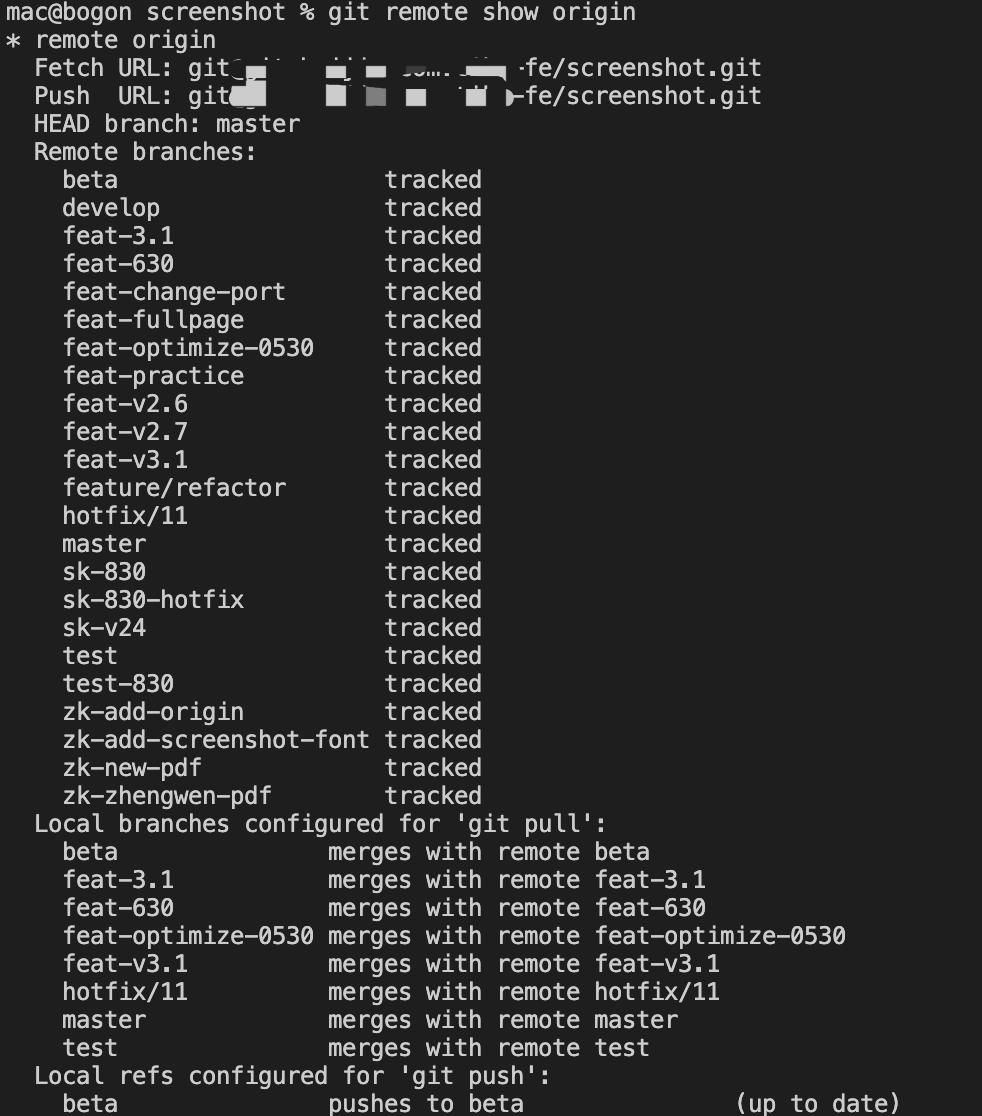The height and width of the screenshot is (1116, 982).
Task: Click the Push URL line's screenshot.git text
Action: (650, 96)
